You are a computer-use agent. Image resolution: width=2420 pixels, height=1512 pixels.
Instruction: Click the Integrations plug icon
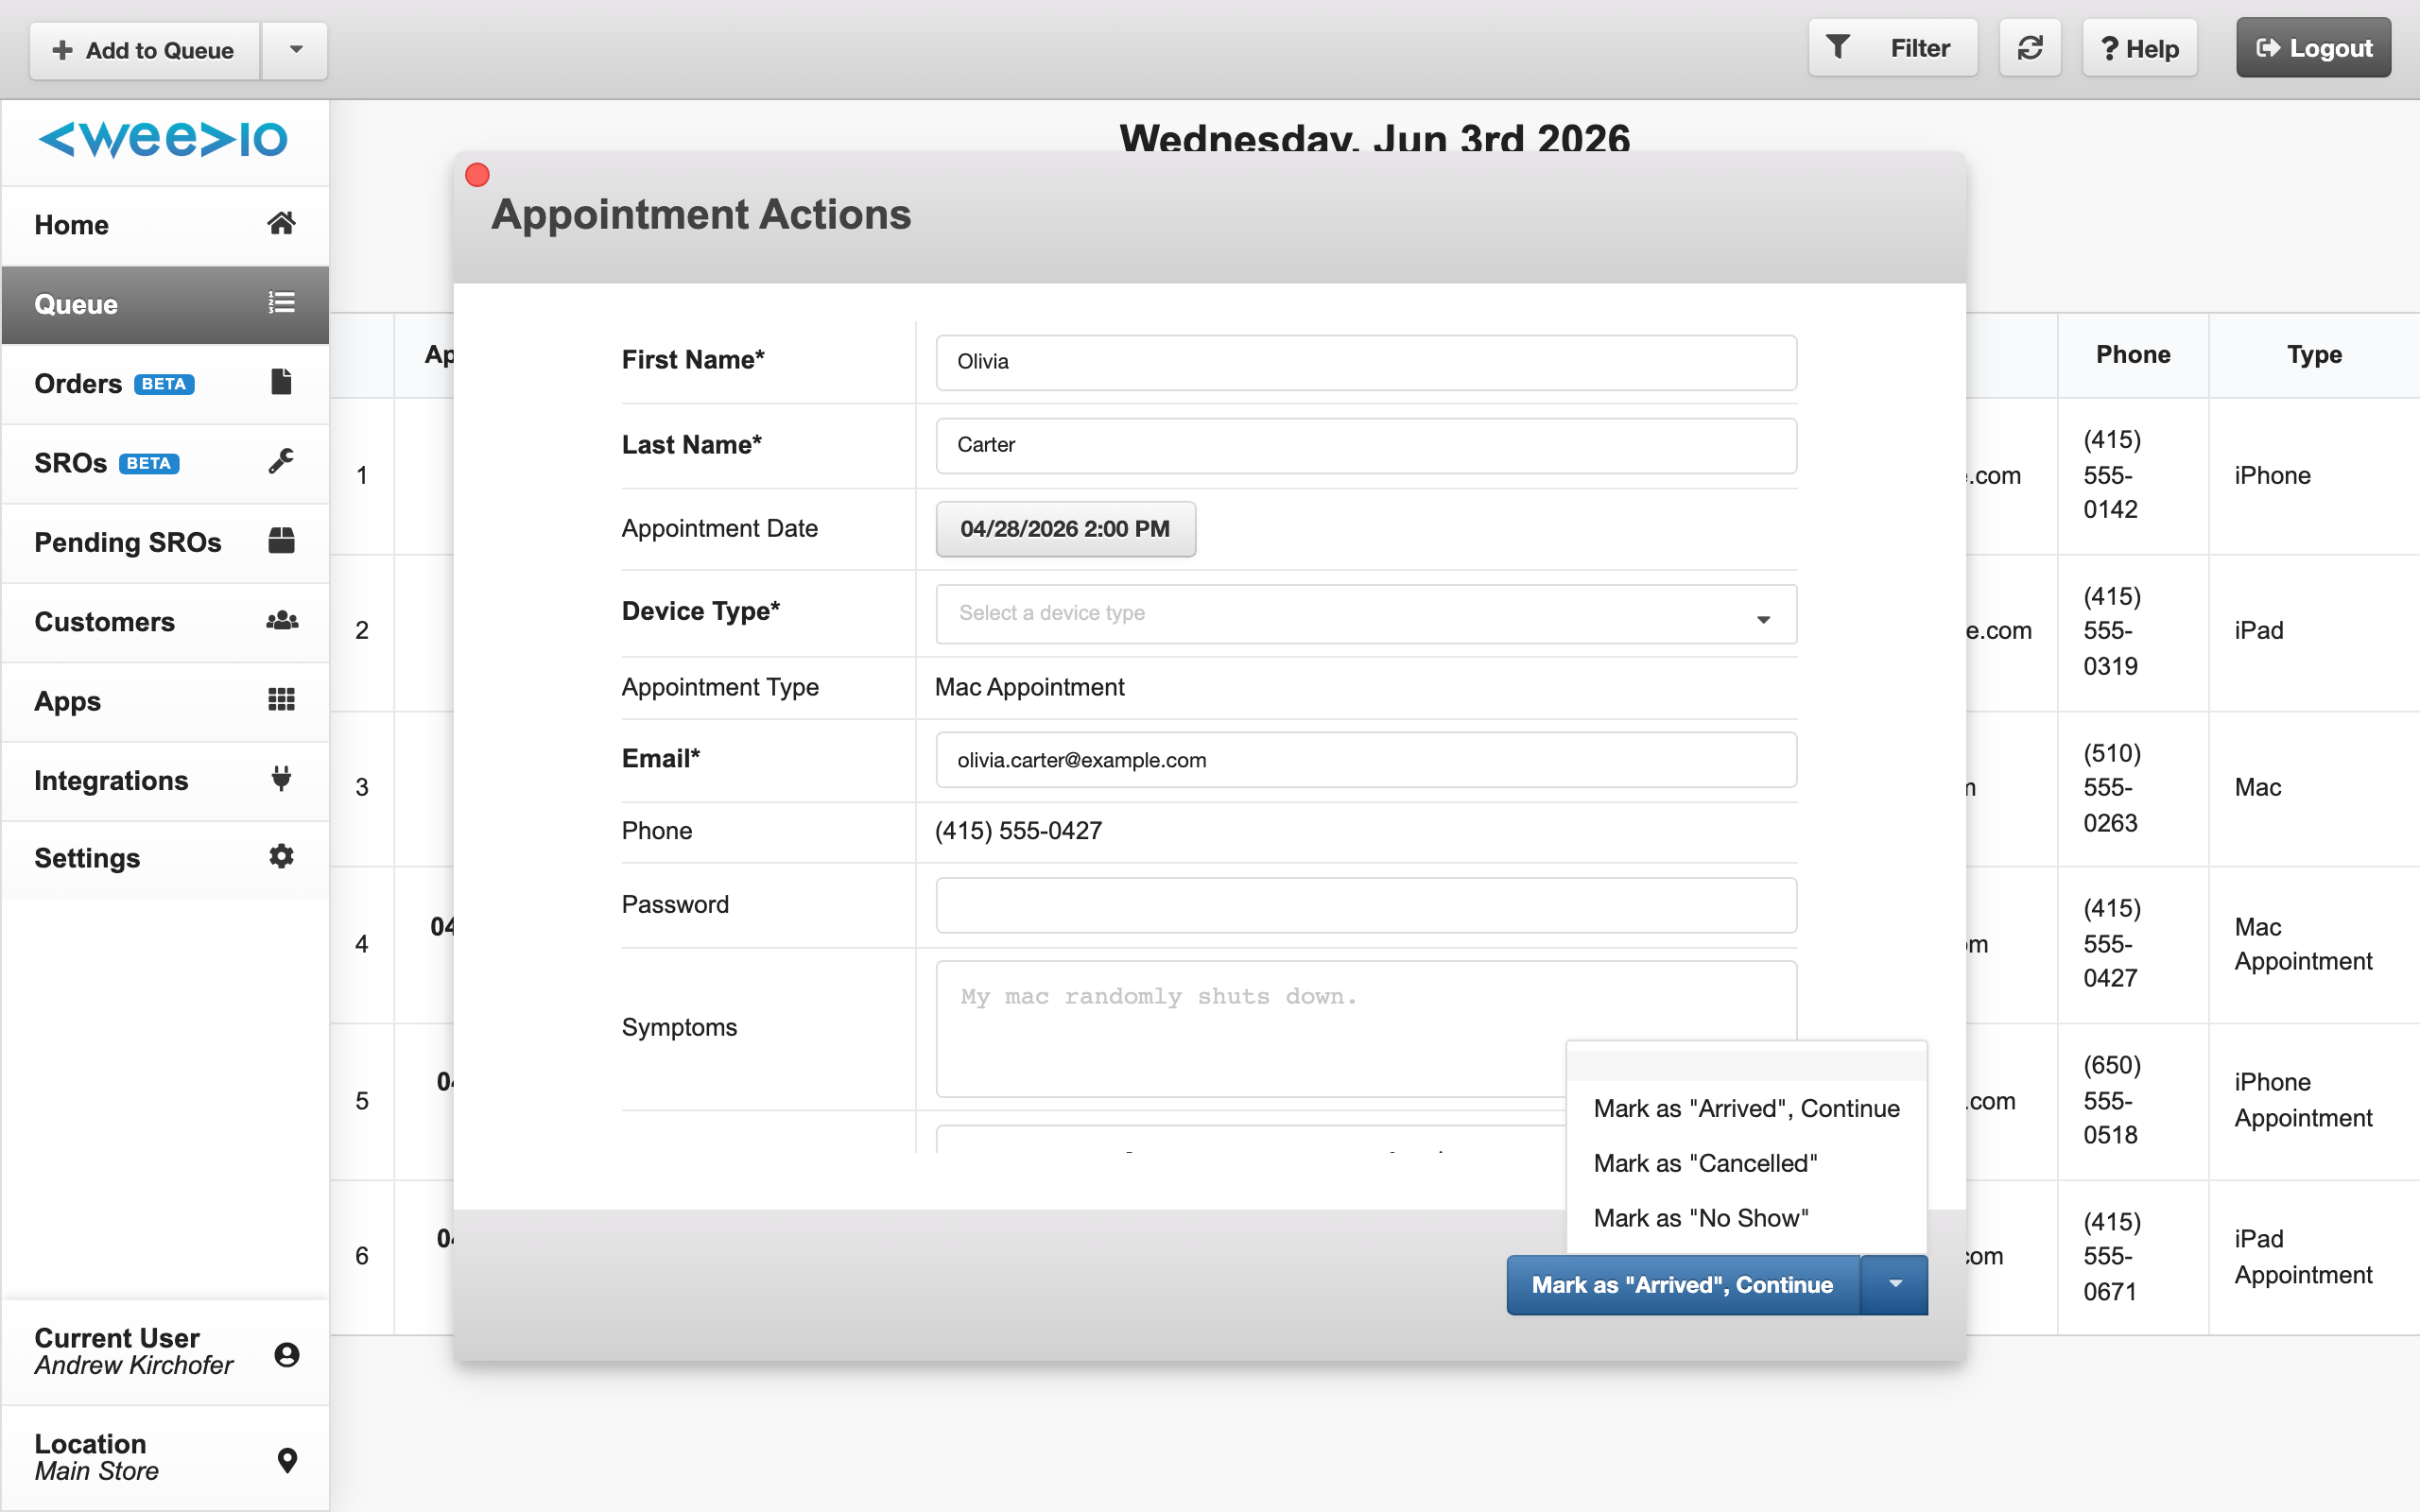(x=281, y=778)
